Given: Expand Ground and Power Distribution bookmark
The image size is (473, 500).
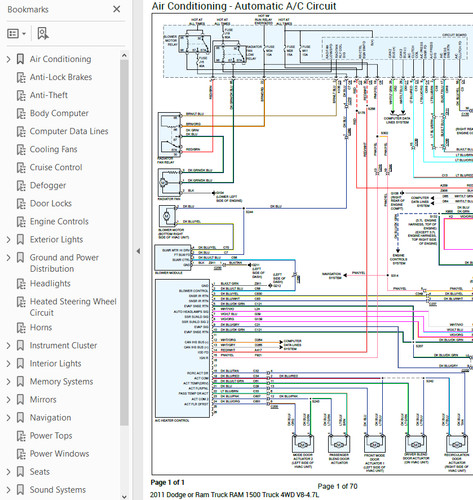Looking at the screenshot, I should coord(8,258).
